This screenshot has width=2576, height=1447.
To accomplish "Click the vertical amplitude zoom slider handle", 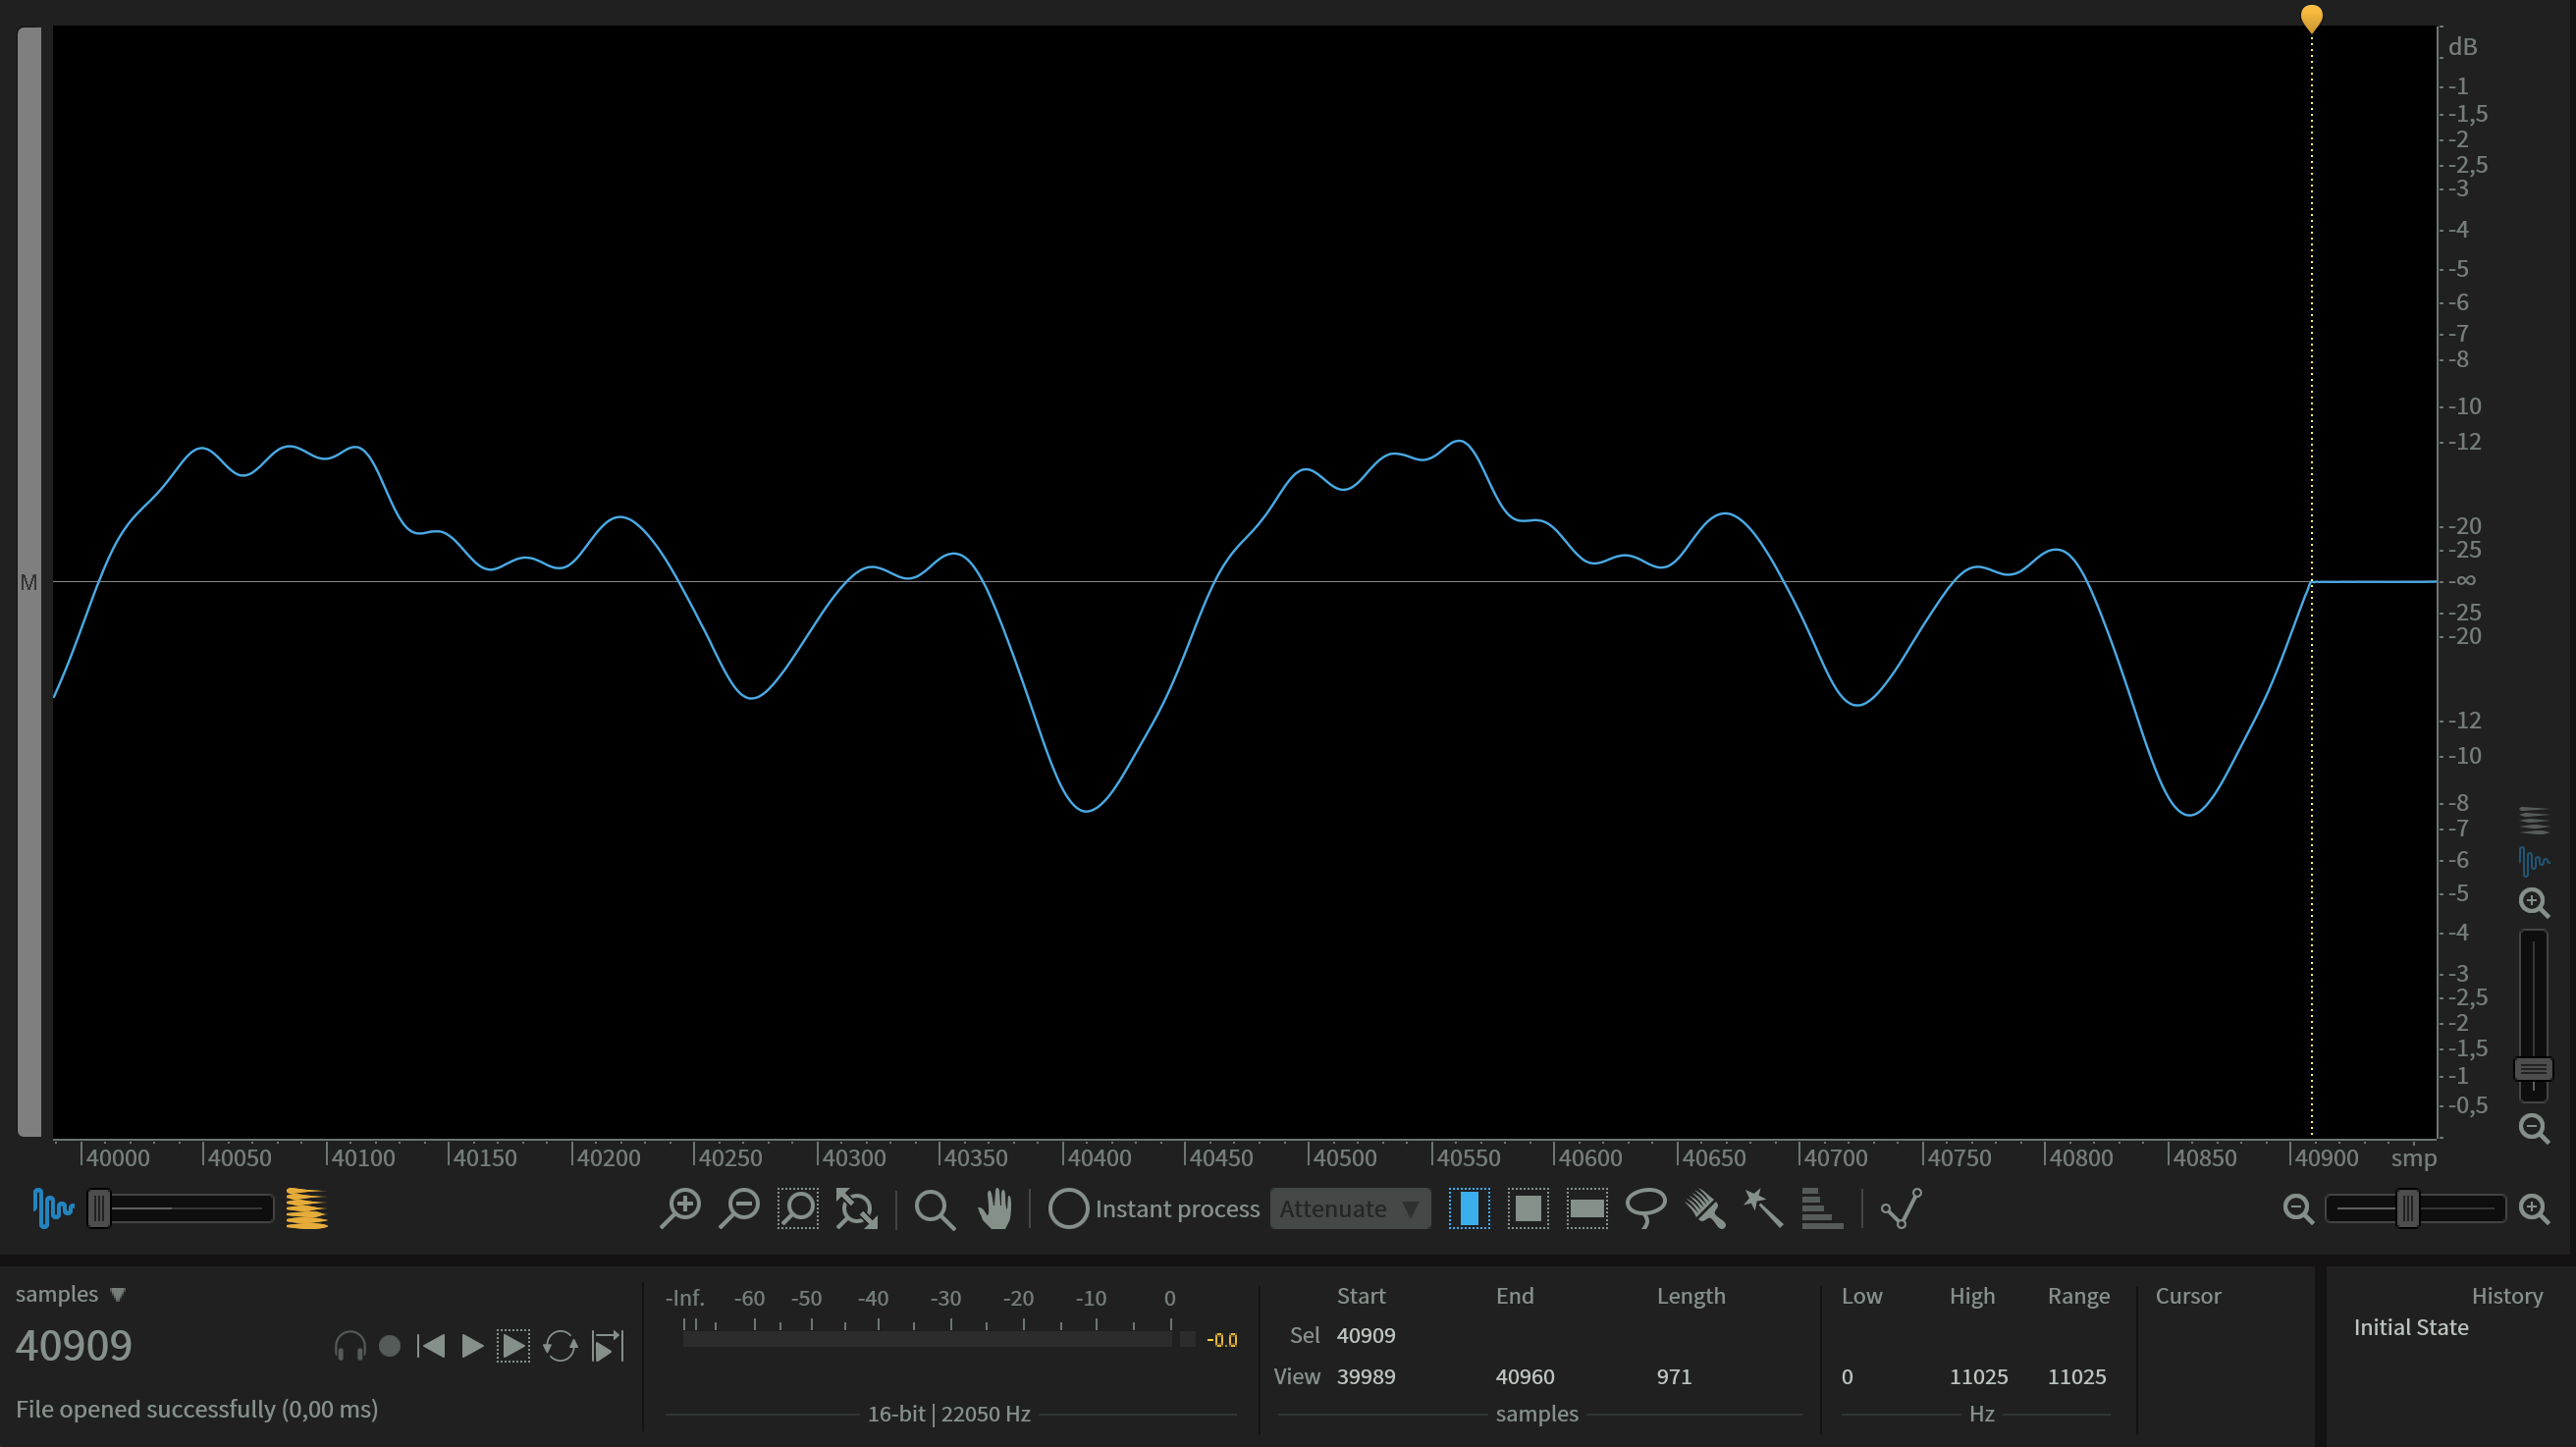I will [x=2533, y=1069].
